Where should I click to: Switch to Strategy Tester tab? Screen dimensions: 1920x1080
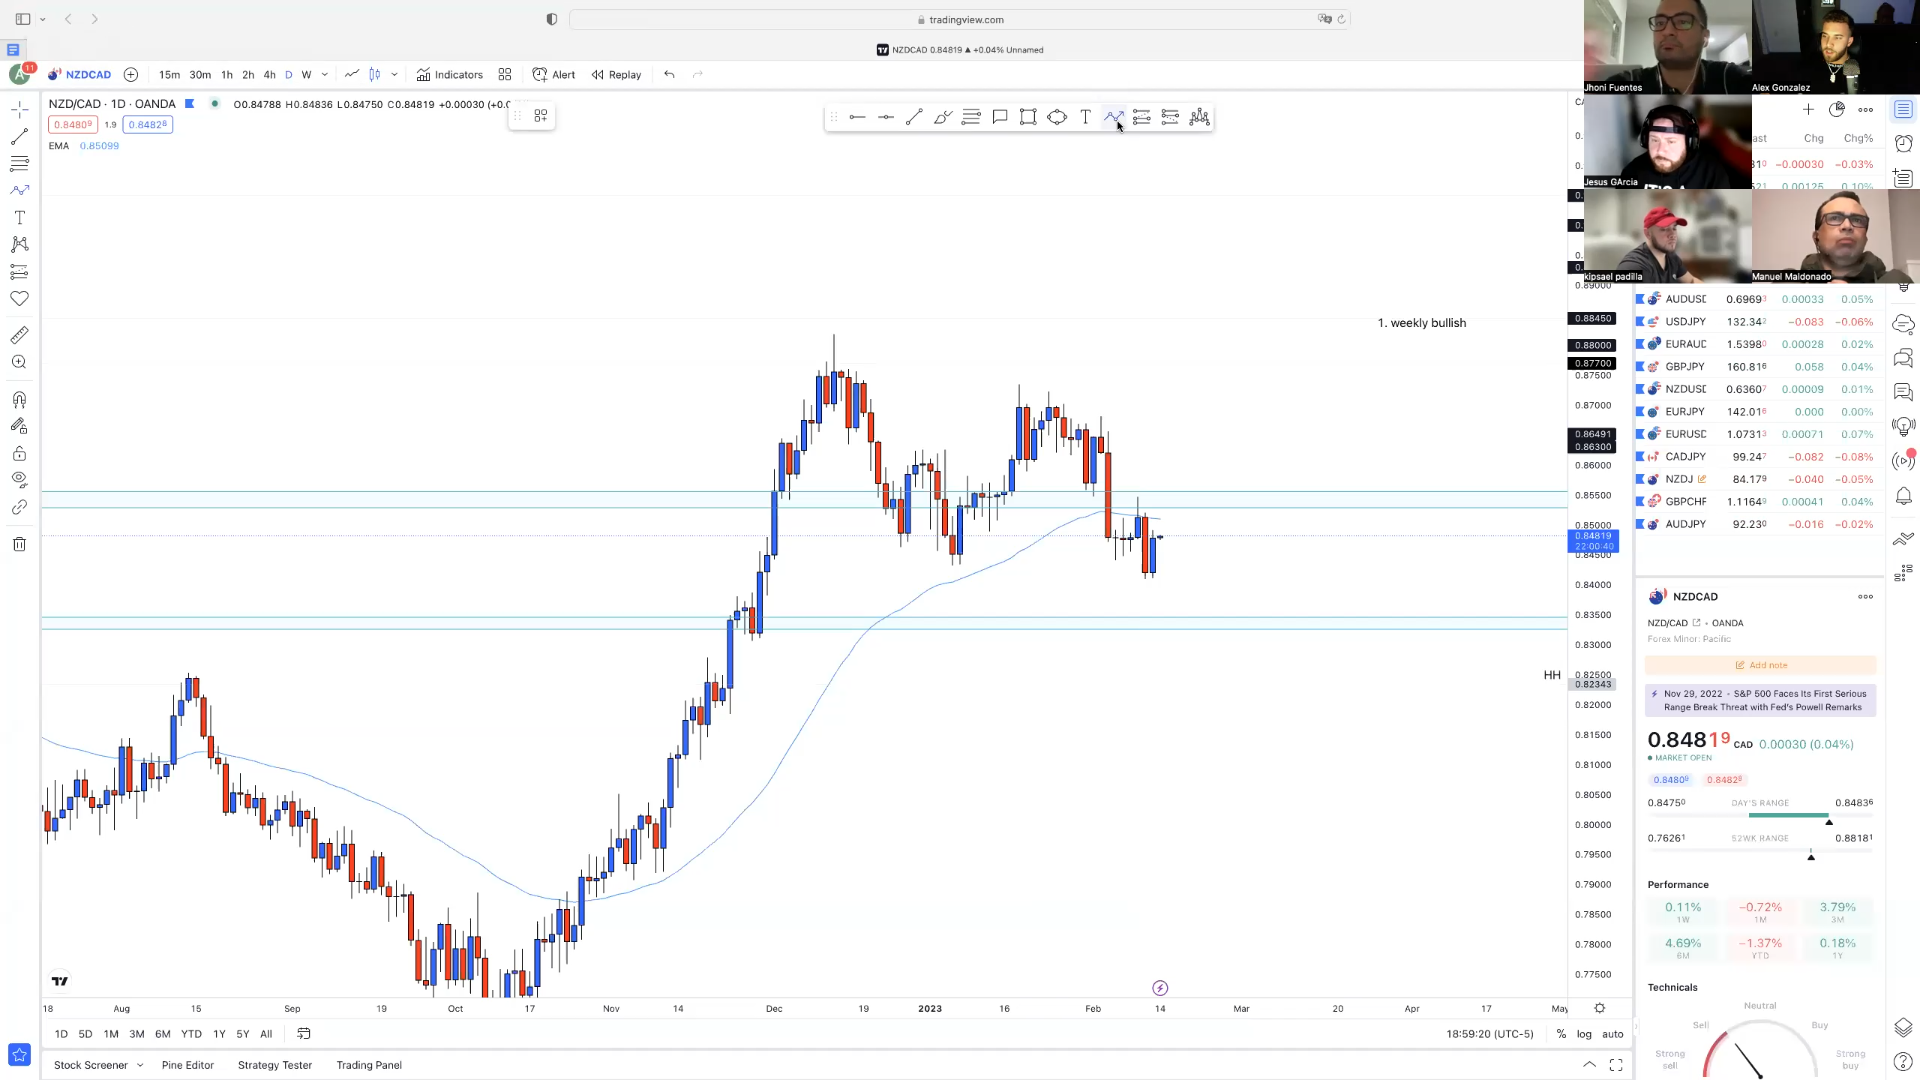pyautogui.click(x=275, y=1065)
